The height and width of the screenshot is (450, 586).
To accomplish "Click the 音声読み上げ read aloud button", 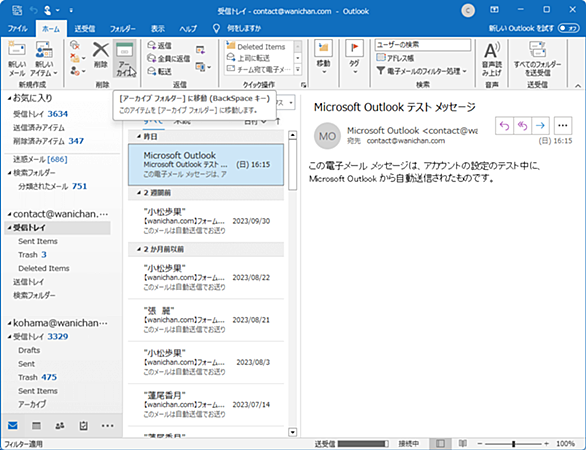I will point(491,59).
